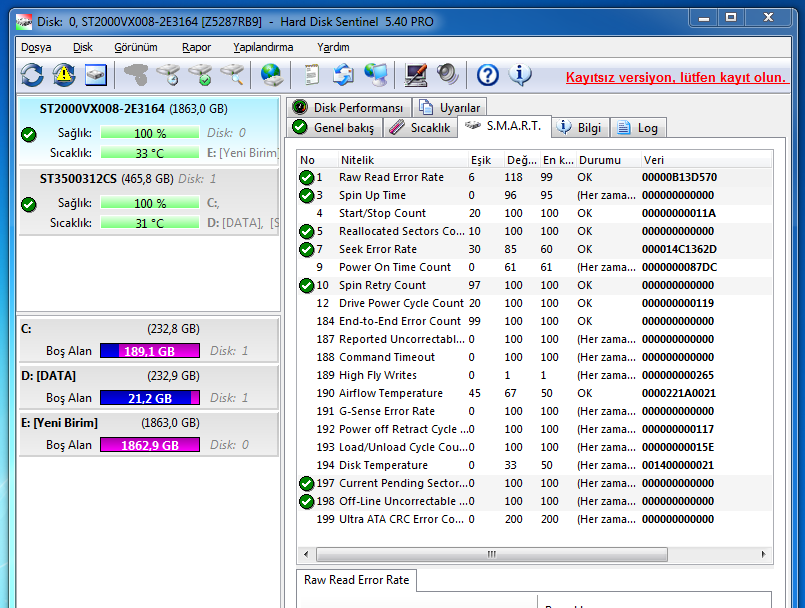Select the ST2000VX008-2E3164 disk entry
Image resolution: width=805 pixels, height=608 pixels.
pos(149,130)
